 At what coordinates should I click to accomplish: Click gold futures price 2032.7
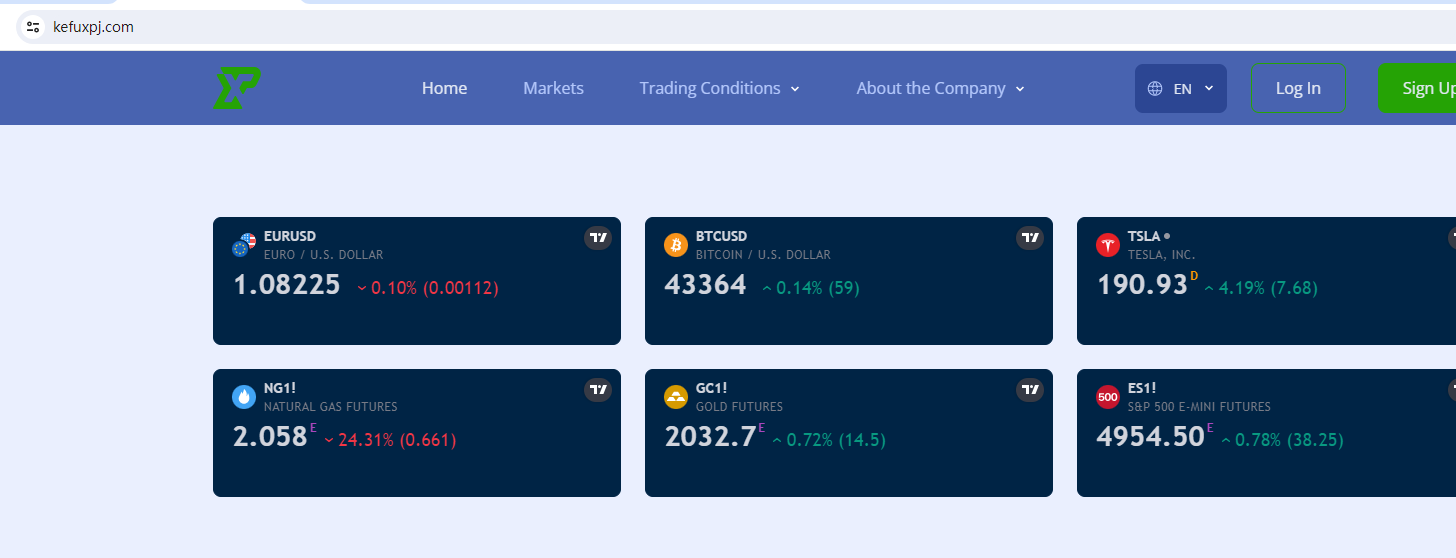point(710,437)
